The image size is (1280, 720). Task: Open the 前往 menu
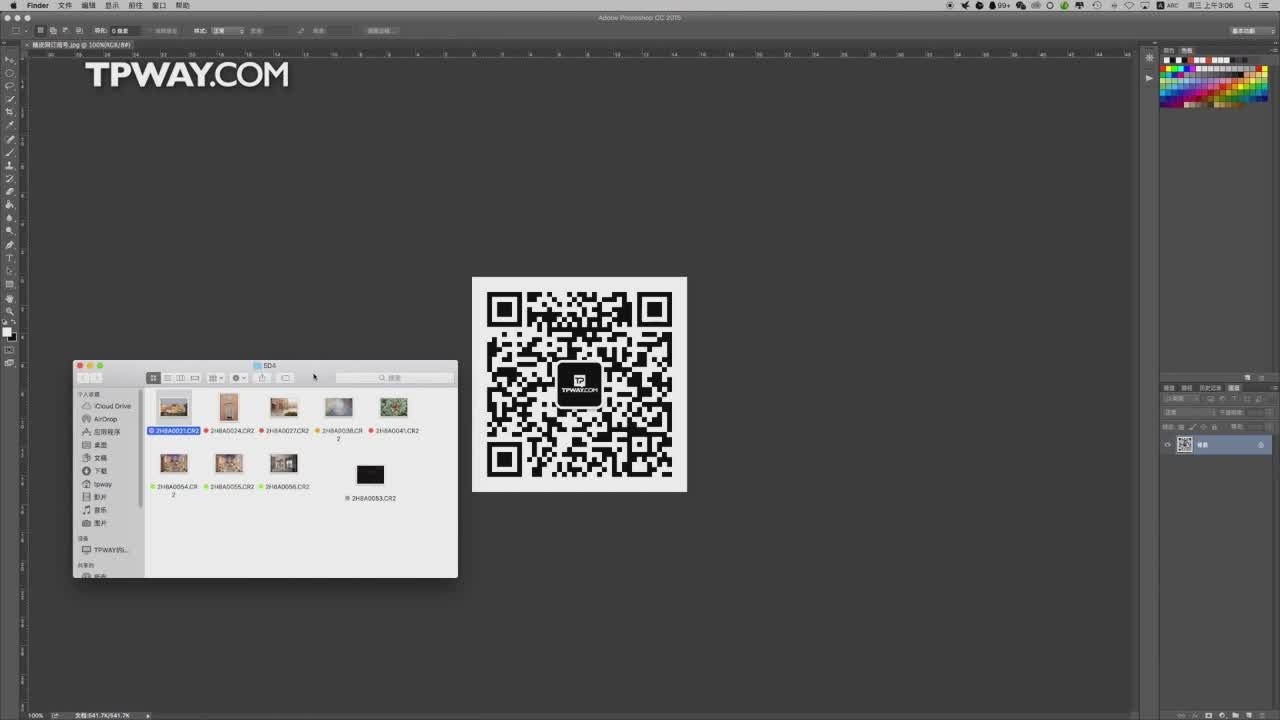(x=136, y=5)
